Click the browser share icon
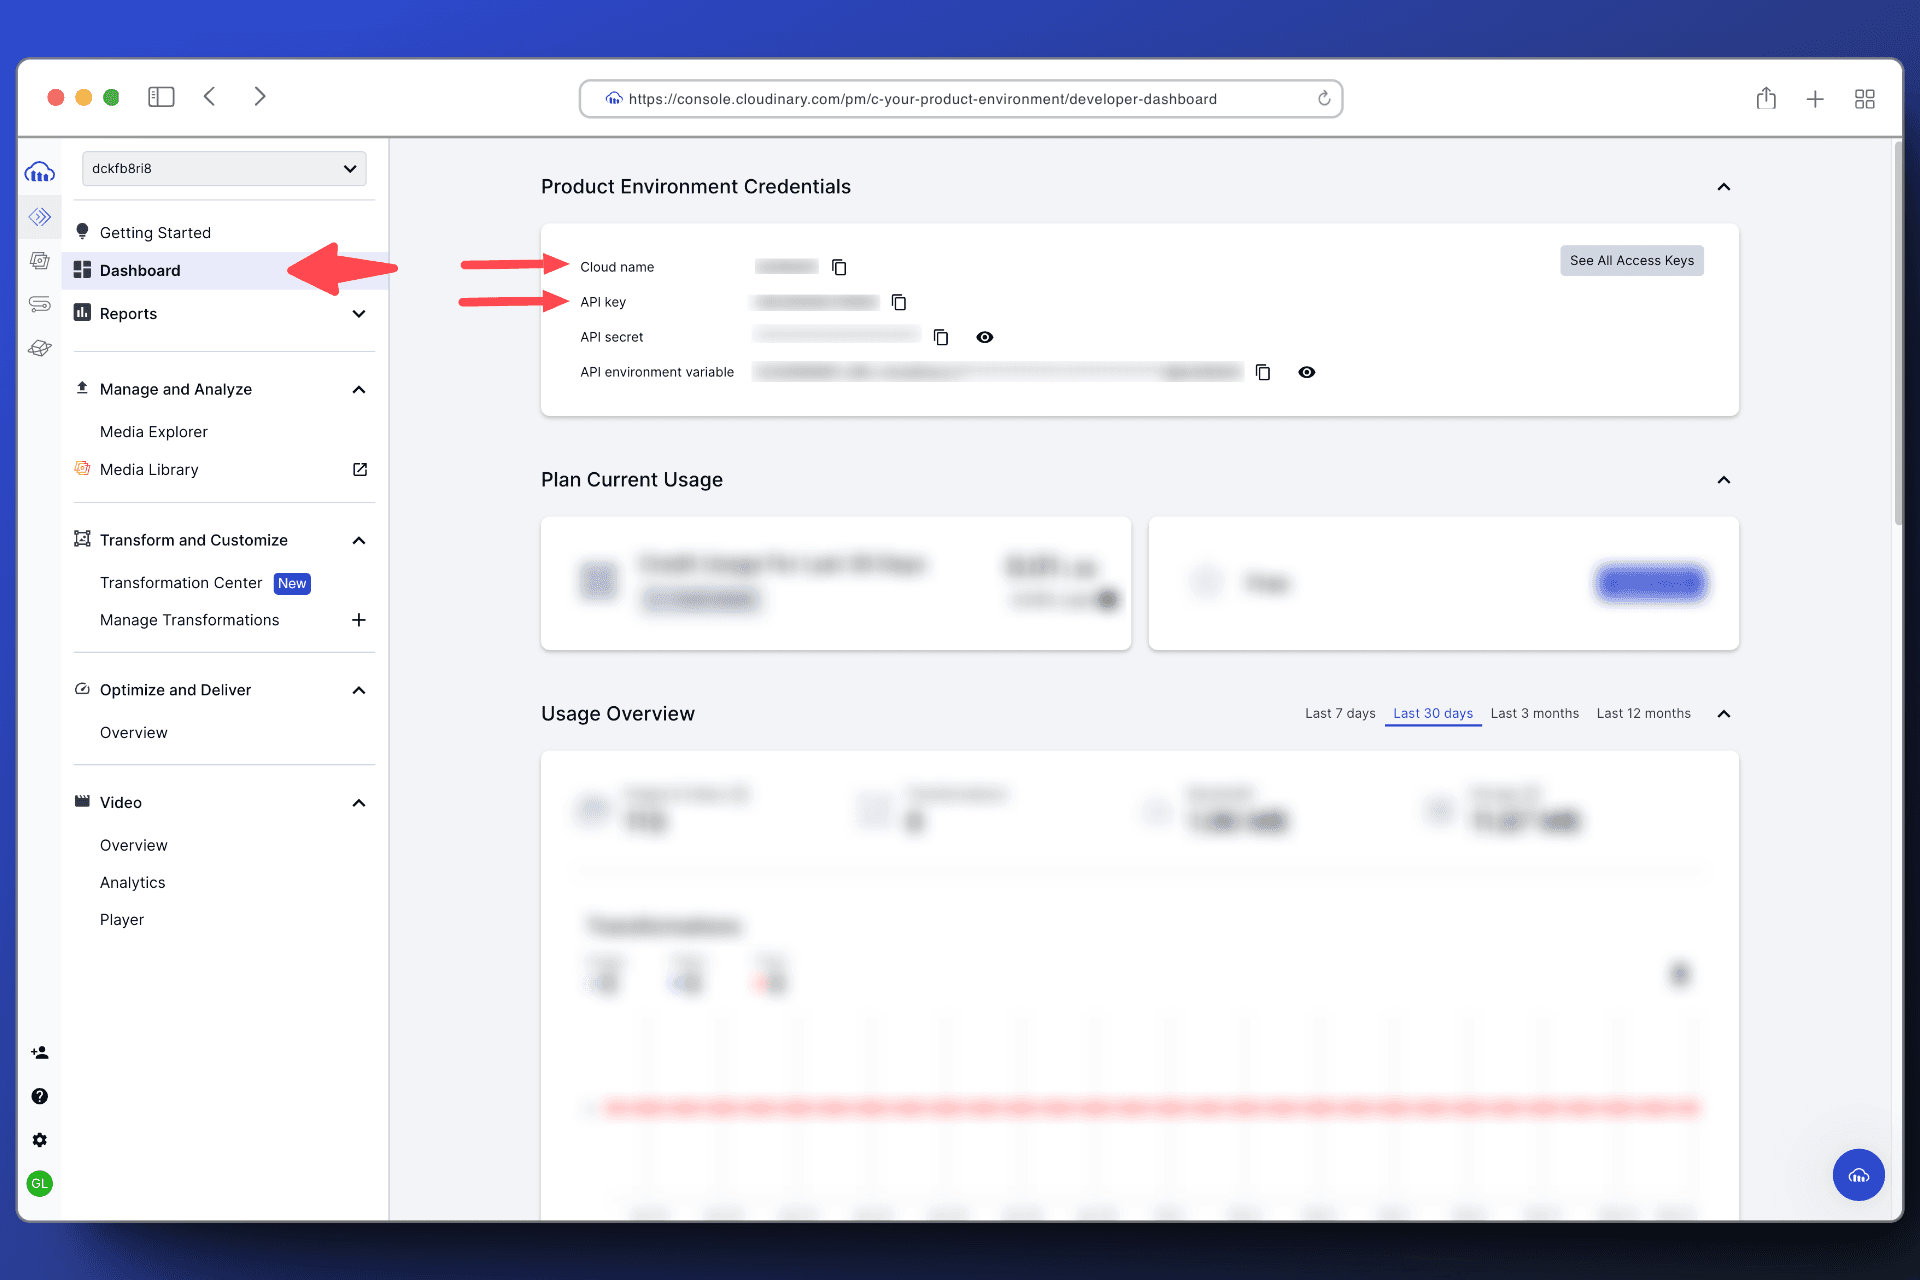The height and width of the screenshot is (1280, 1920). pos(1766,98)
